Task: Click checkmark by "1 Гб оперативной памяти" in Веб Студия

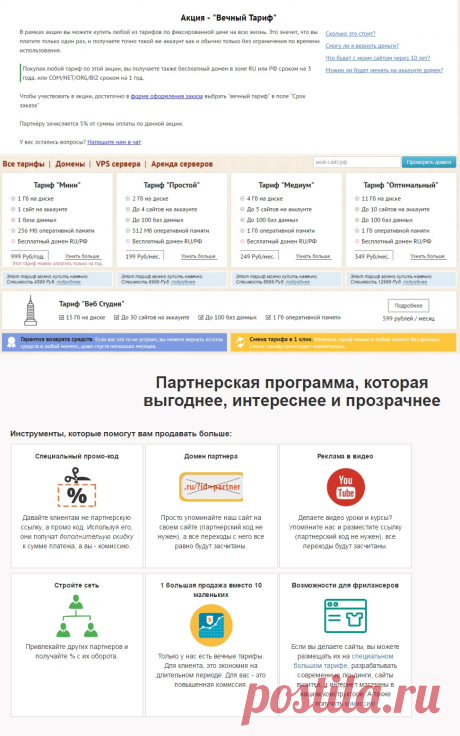Action: (268, 318)
